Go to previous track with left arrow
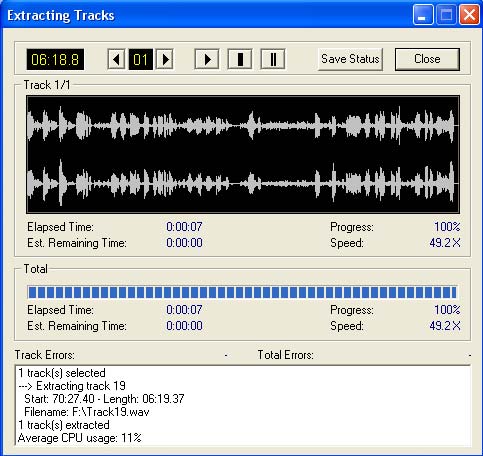The height and width of the screenshot is (456, 483). 116,59
